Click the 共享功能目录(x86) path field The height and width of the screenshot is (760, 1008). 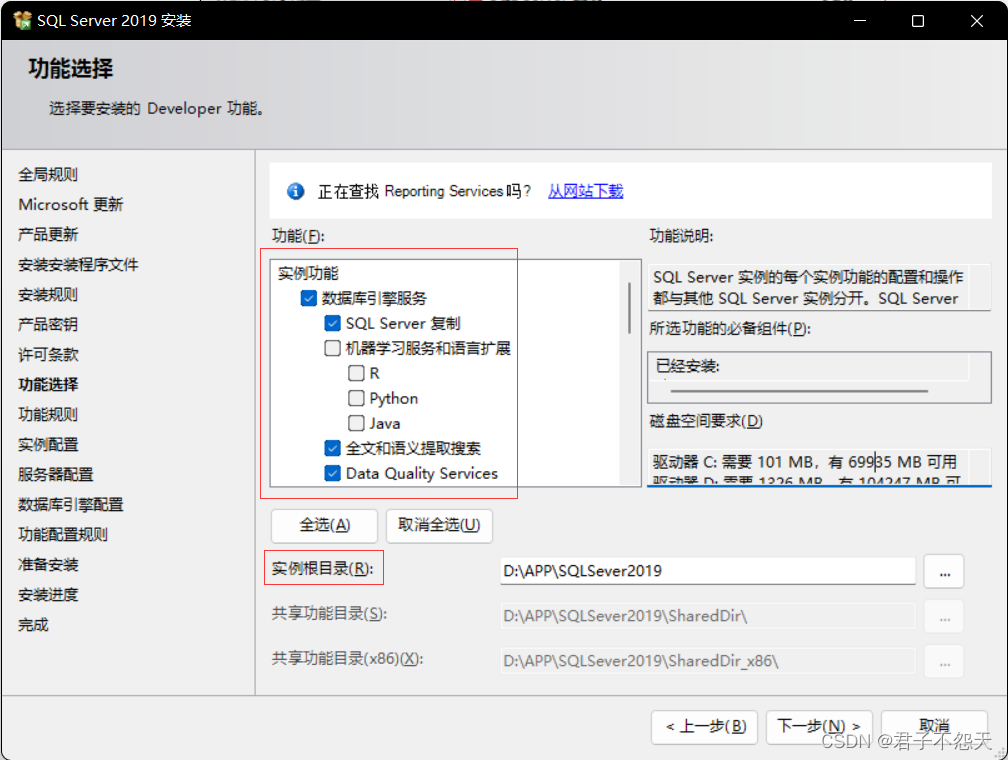(708, 661)
